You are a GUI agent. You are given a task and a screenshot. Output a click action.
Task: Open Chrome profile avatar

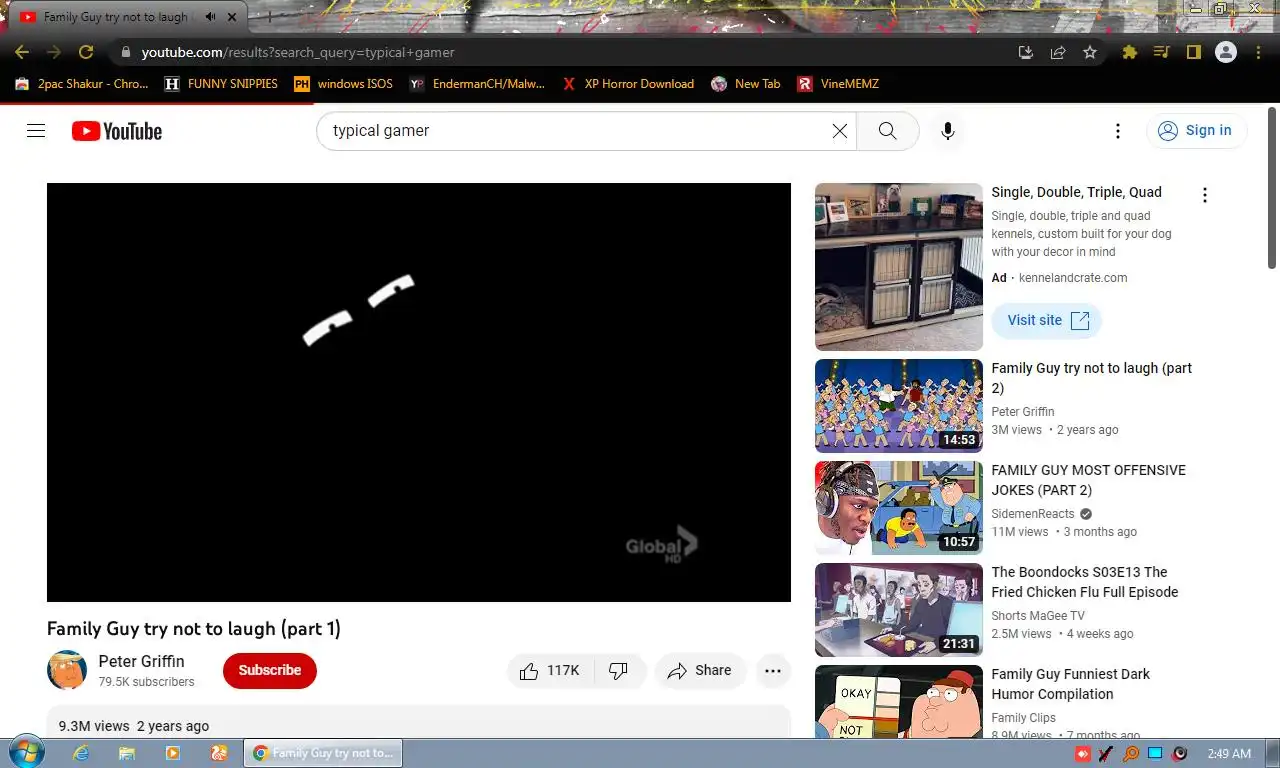1226,52
